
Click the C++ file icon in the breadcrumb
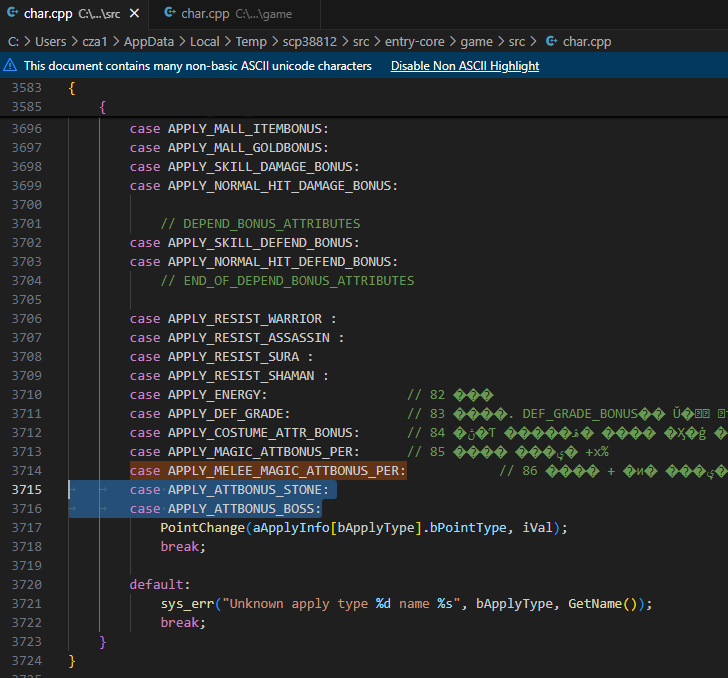click(x=550, y=42)
